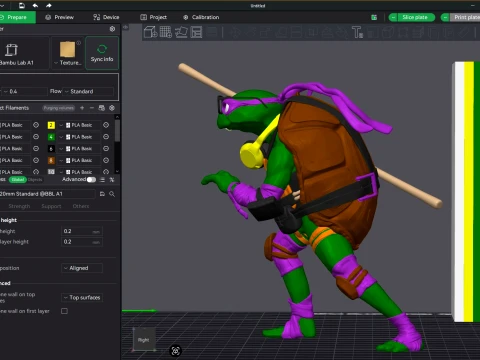Edit preset icon for filament 2

106,125
